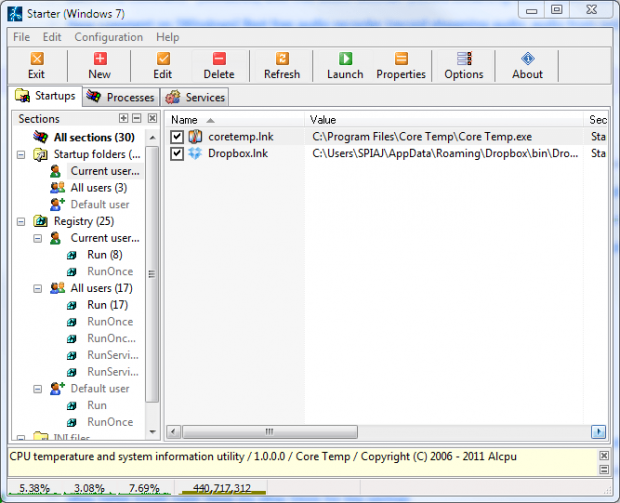The width and height of the screenshot is (620, 503).
Task: Collapse the Startup folders tree node
Action: 22,155
